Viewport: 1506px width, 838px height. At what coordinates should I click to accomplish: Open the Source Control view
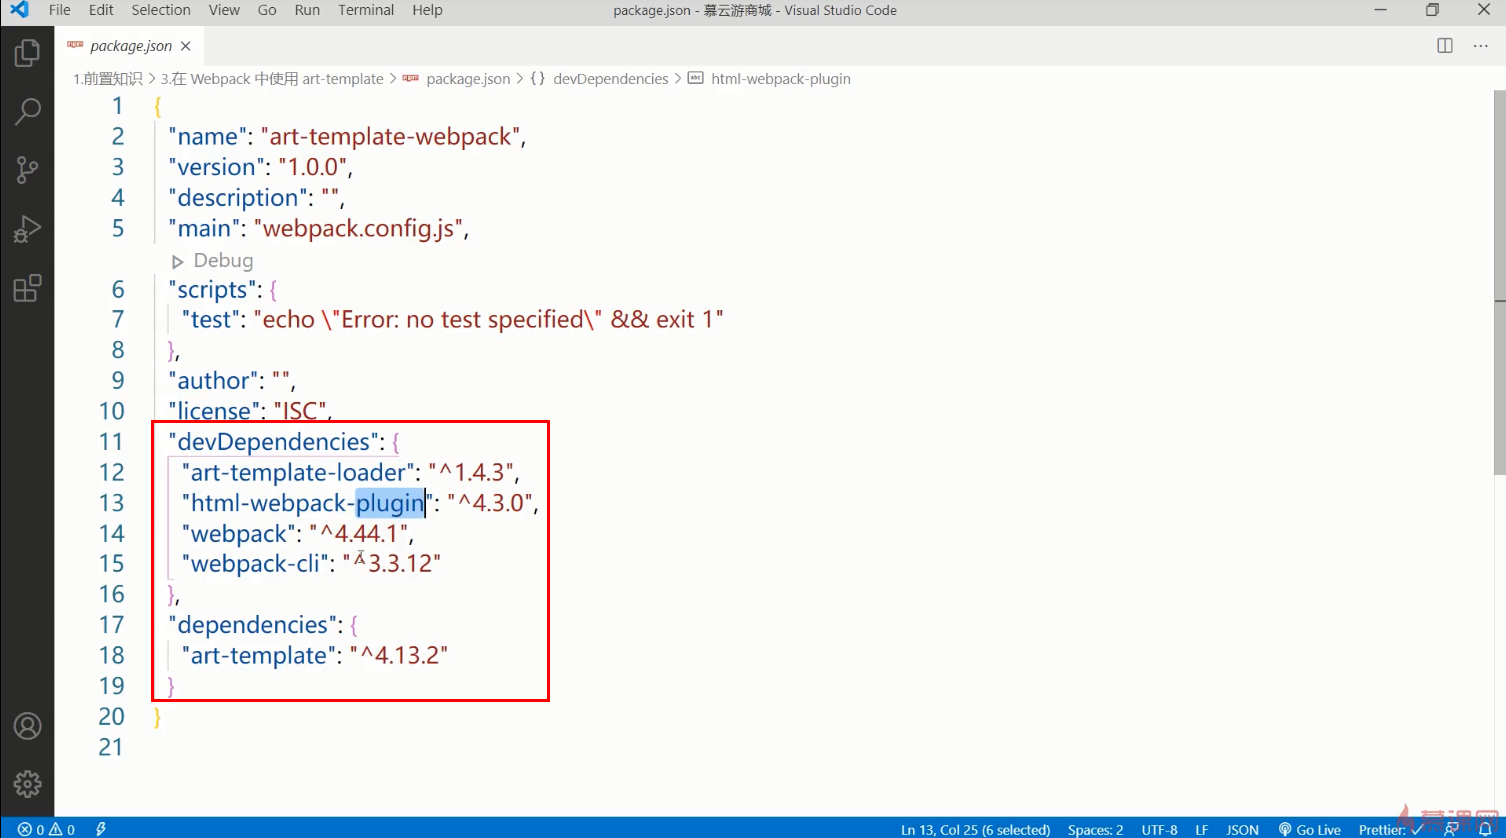pyautogui.click(x=27, y=170)
